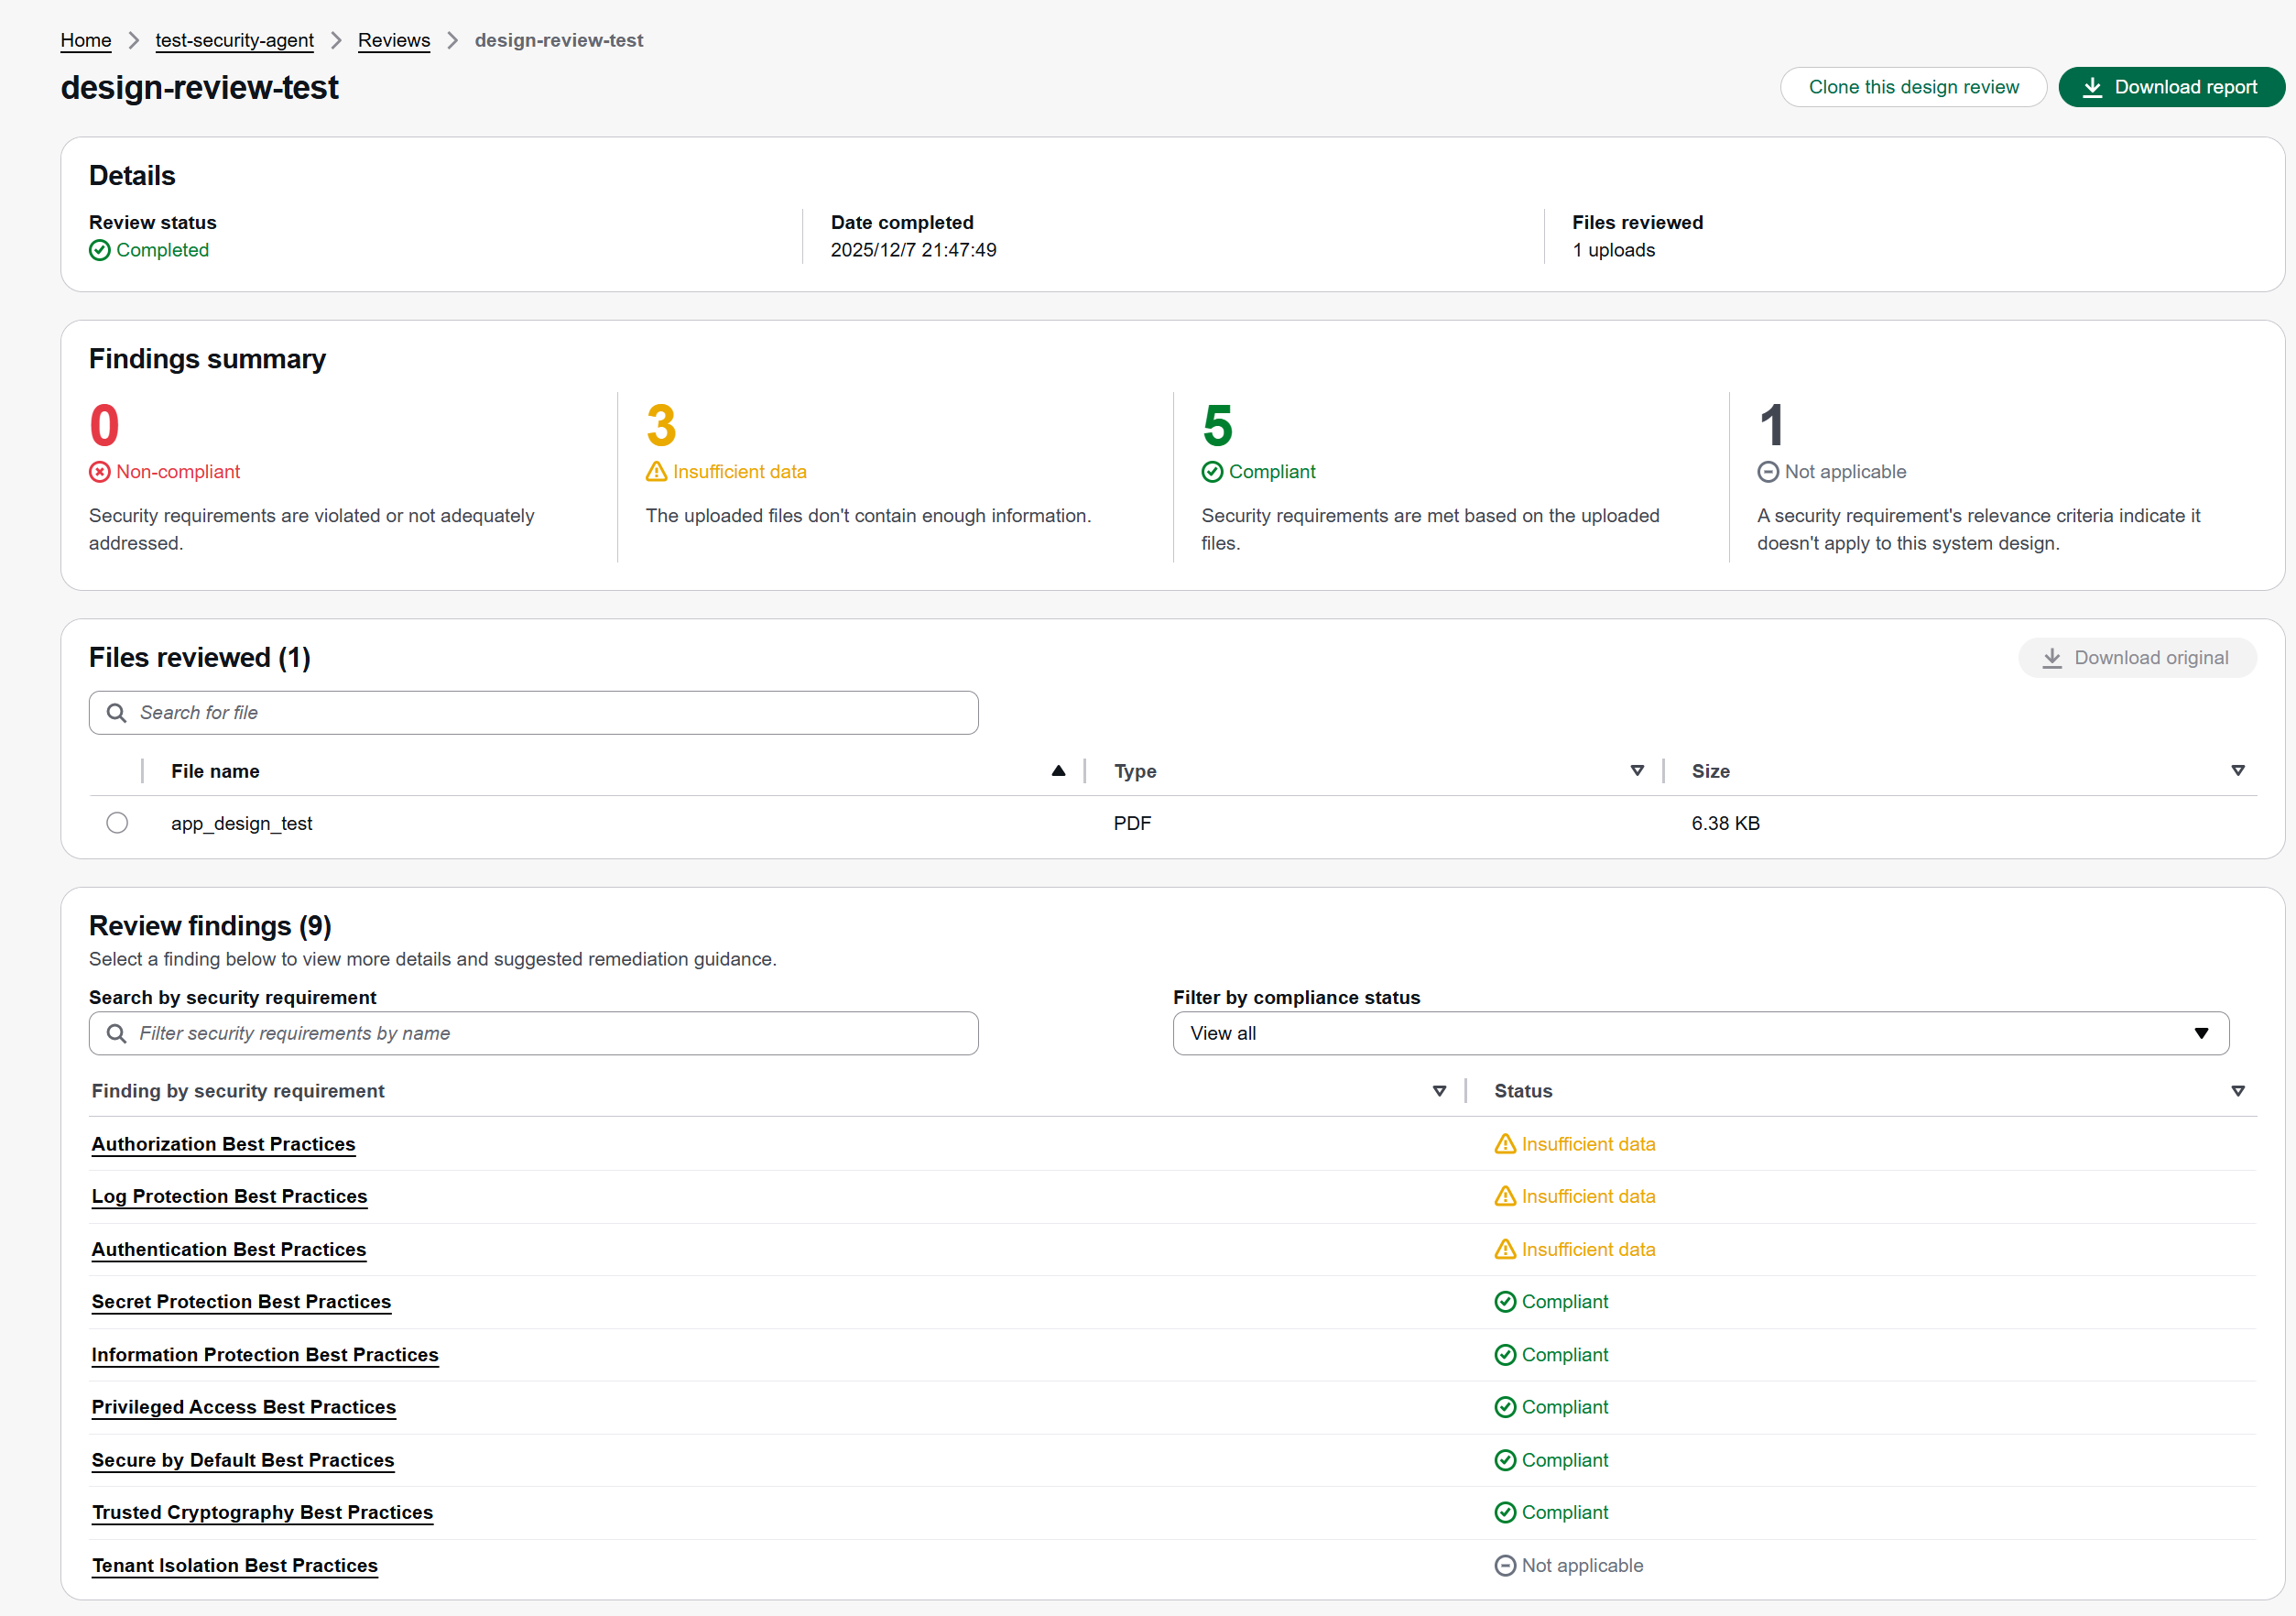The image size is (2296, 1616).
Task: Click the Not applicable minus icon in summary
Action: click(1768, 472)
